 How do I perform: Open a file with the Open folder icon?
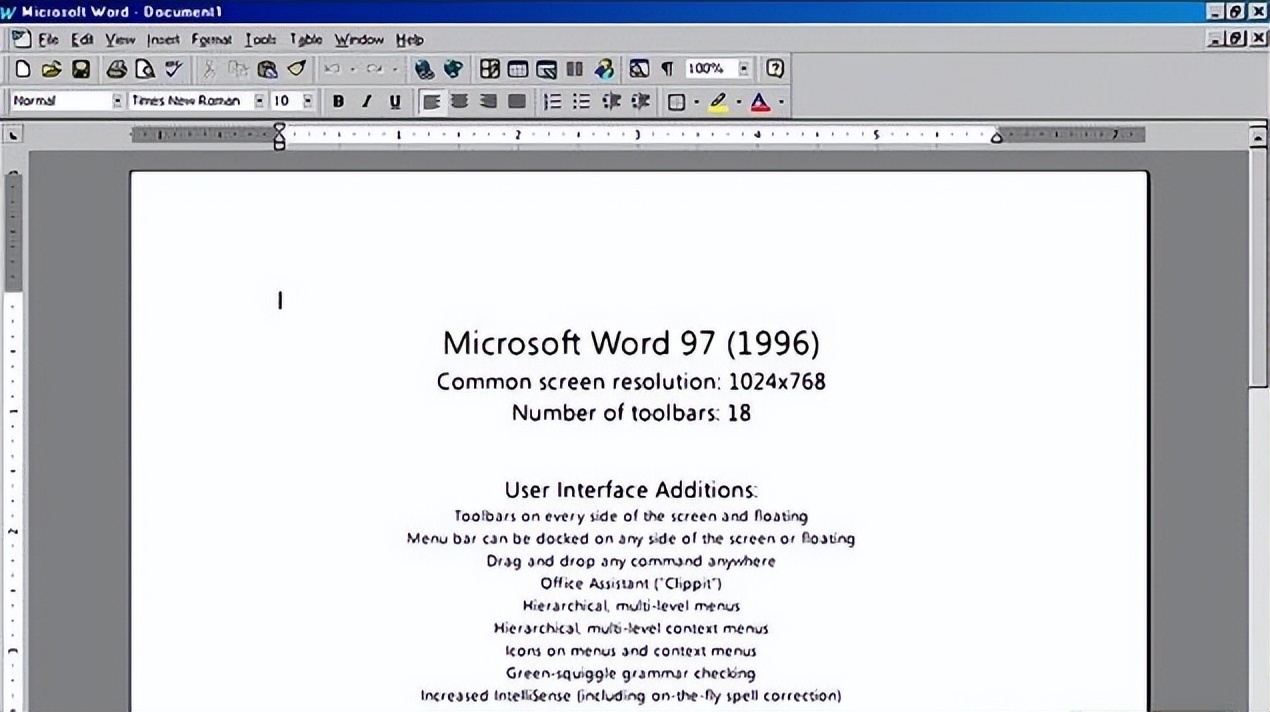pyautogui.click(x=51, y=70)
